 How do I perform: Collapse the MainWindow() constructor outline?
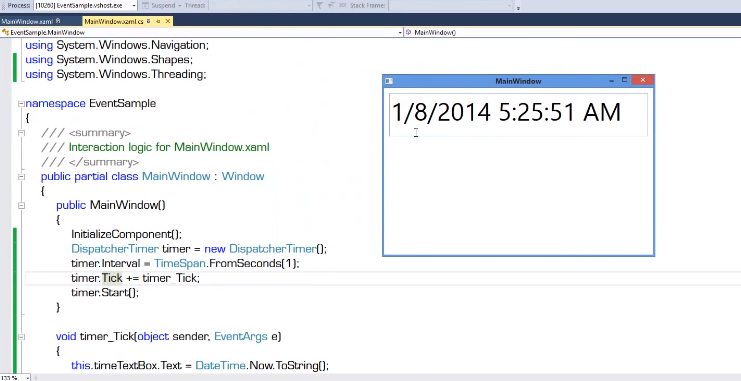click(x=21, y=206)
